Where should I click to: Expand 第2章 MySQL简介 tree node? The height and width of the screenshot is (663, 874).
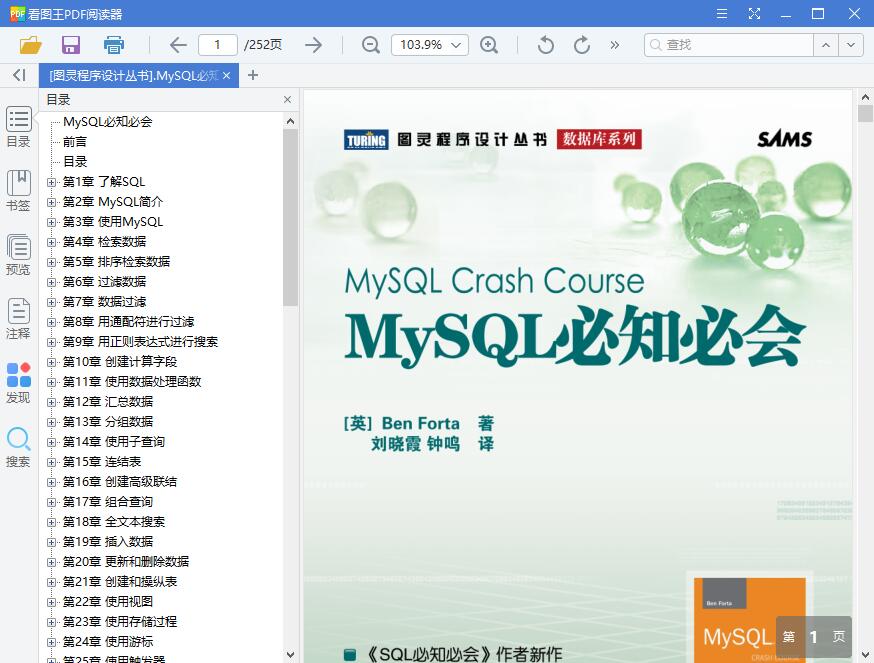51,202
